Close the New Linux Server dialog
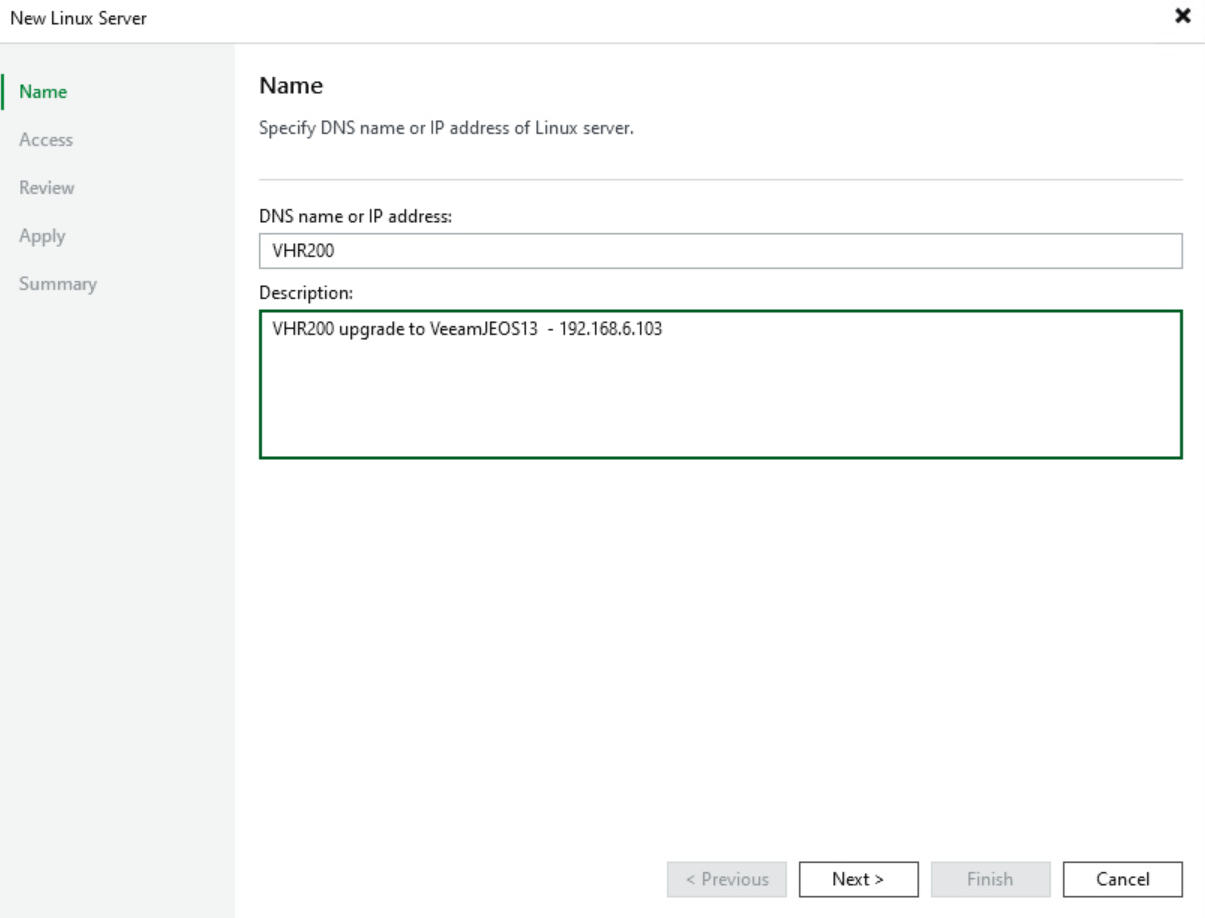 [1182, 16]
